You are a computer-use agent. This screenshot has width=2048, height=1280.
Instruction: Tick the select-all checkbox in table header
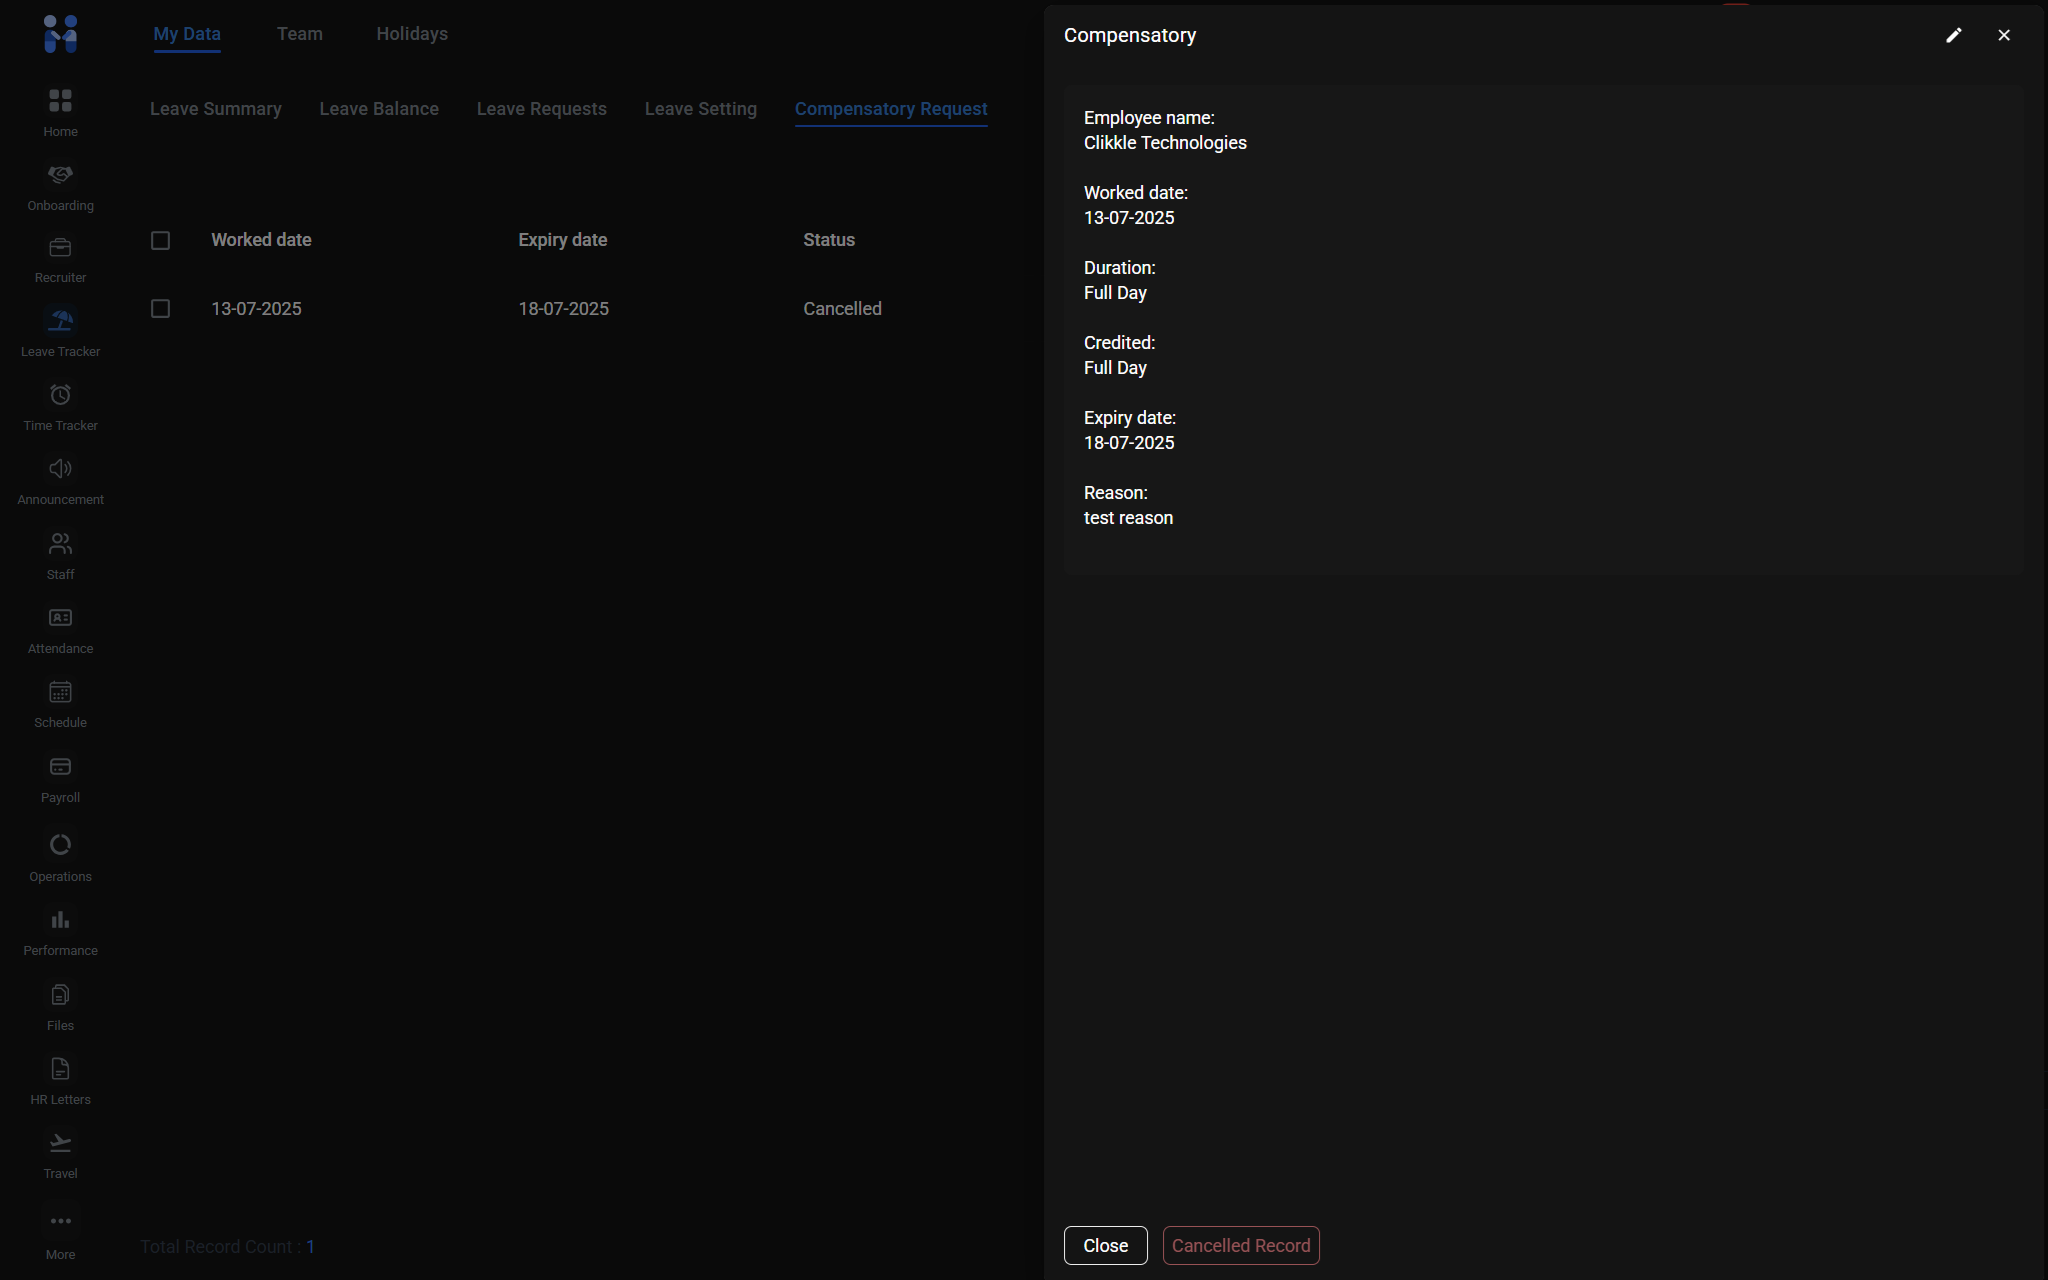pos(160,240)
